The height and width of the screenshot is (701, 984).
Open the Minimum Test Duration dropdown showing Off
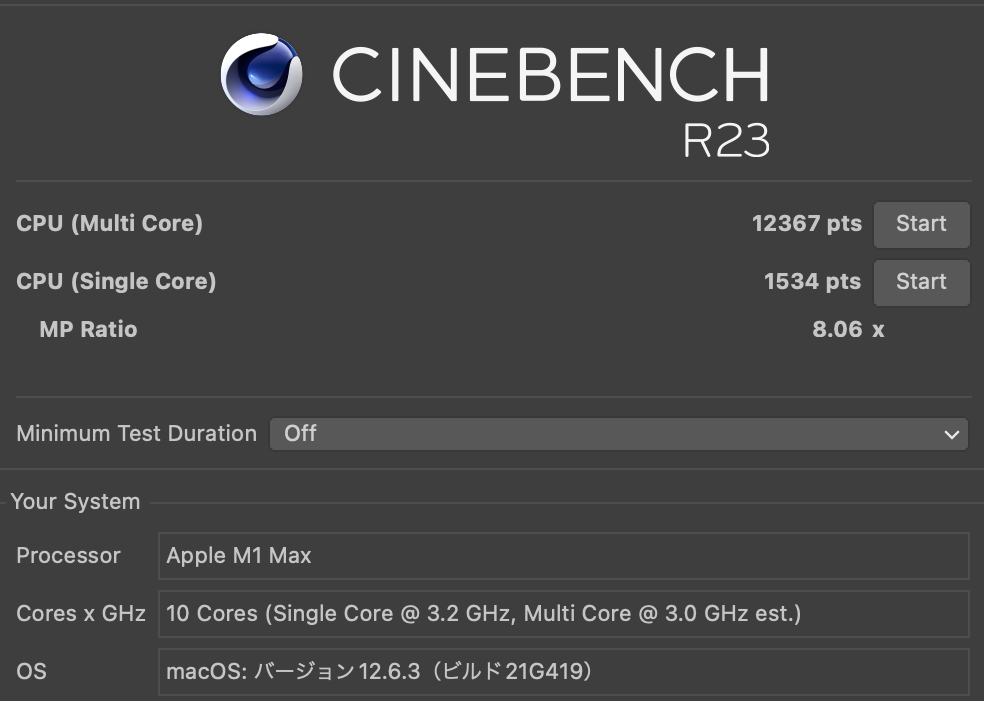pyautogui.click(x=618, y=434)
